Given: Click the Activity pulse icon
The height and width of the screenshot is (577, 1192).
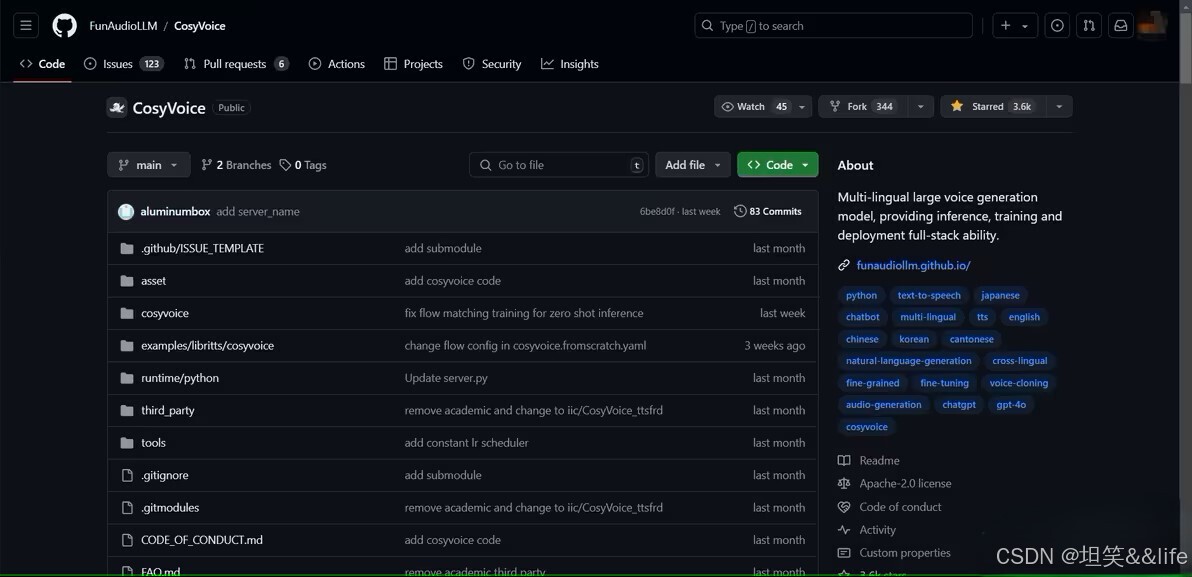Looking at the screenshot, I should point(844,530).
